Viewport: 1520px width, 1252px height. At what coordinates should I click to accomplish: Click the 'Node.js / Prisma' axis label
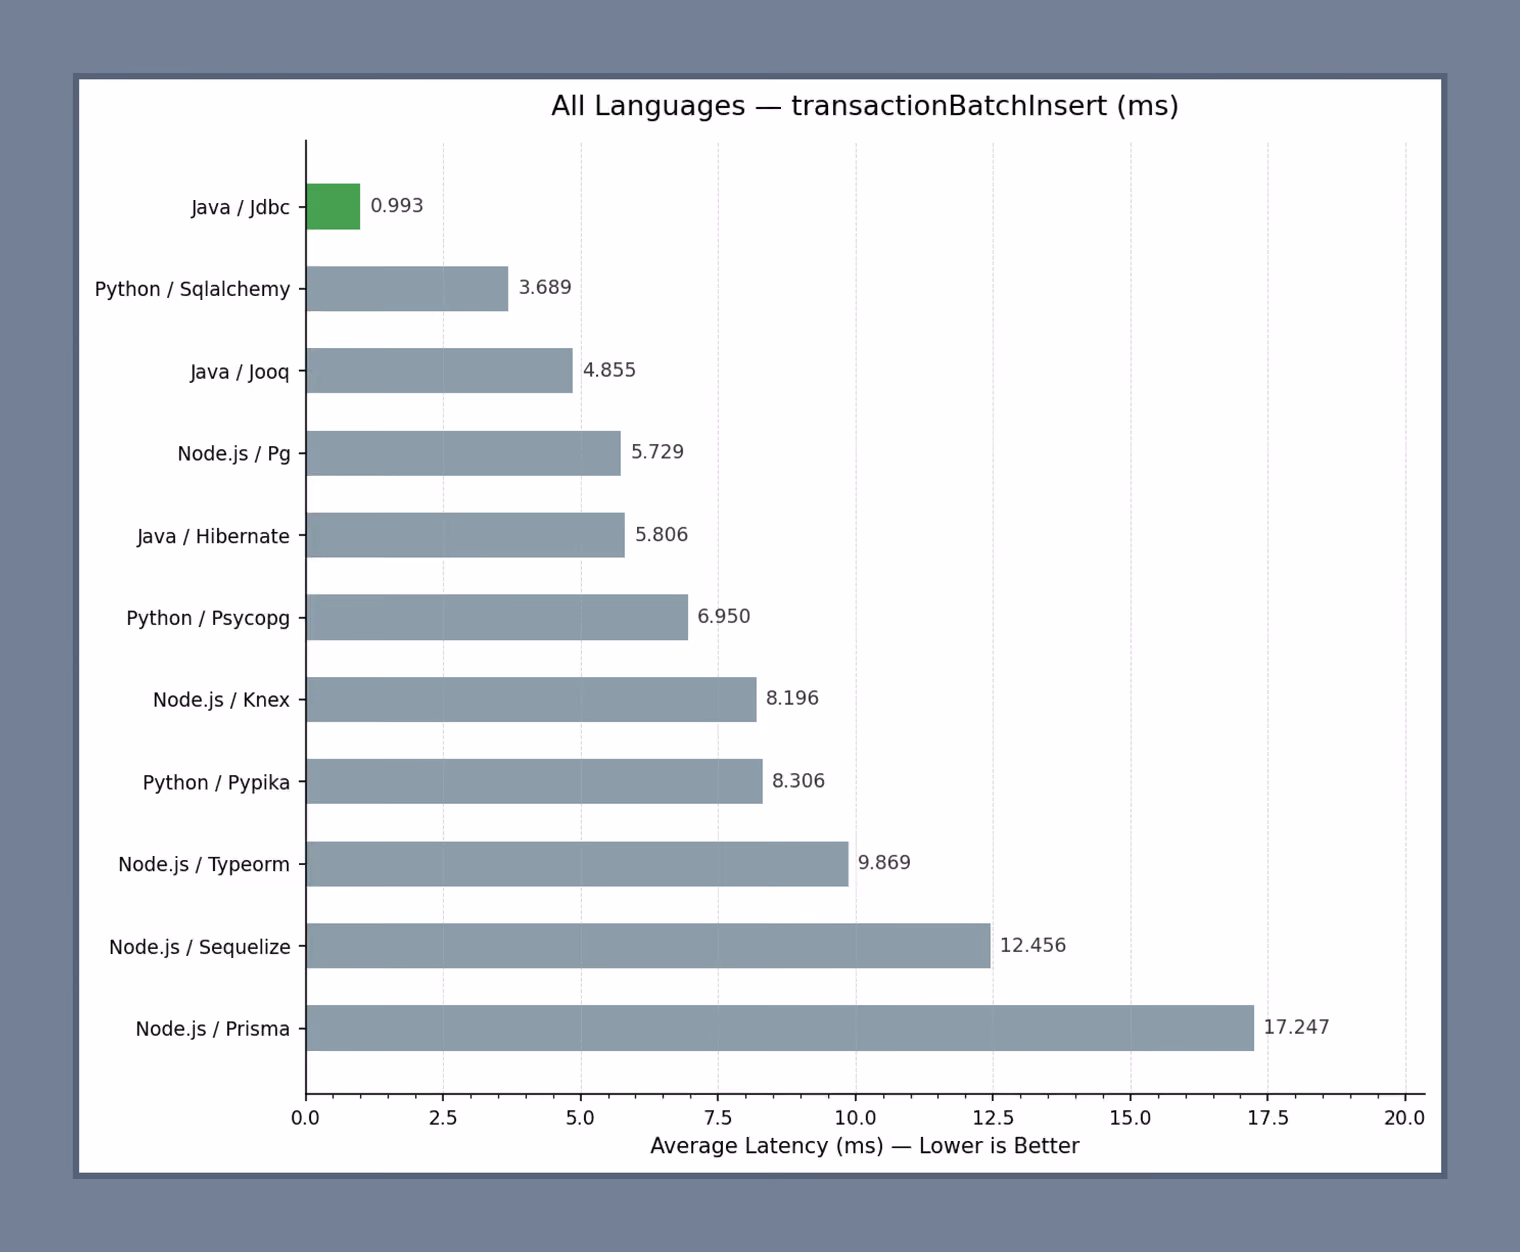pyautogui.click(x=213, y=1029)
